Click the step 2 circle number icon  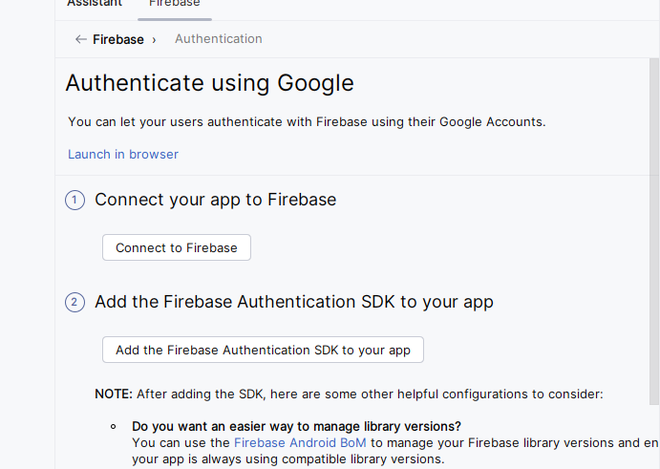[75, 302]
